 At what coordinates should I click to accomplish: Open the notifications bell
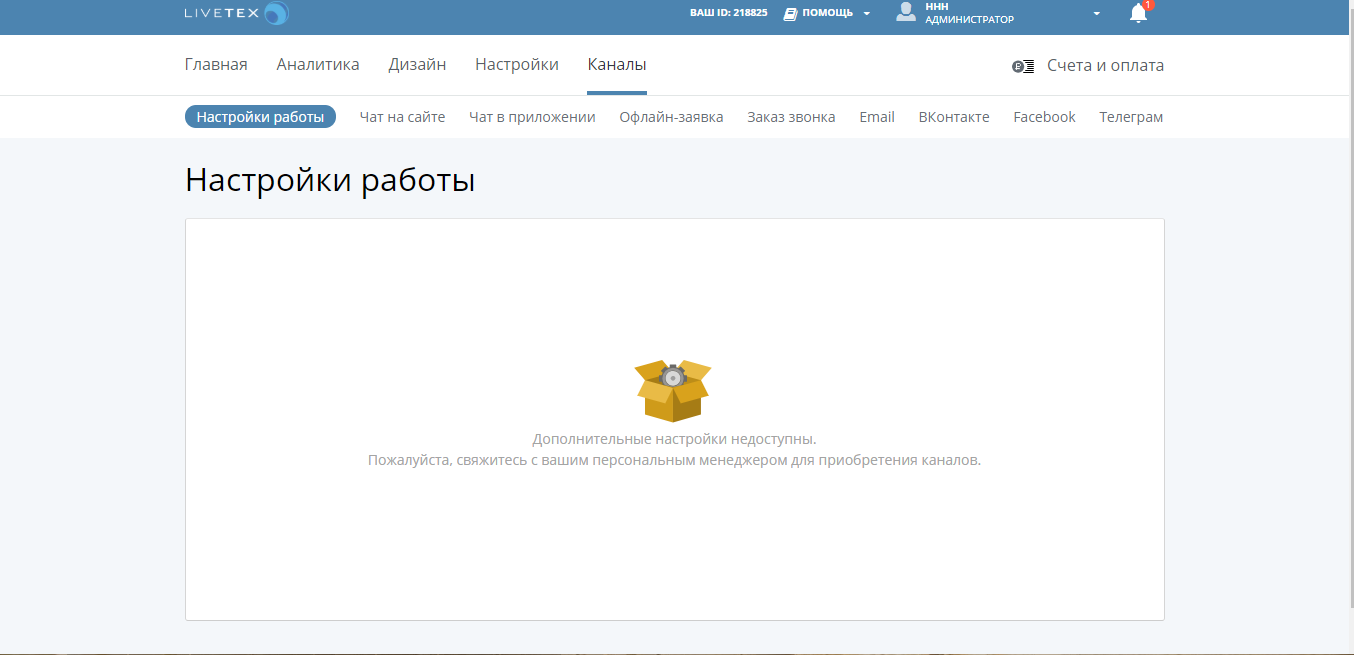pos(1138,14)
